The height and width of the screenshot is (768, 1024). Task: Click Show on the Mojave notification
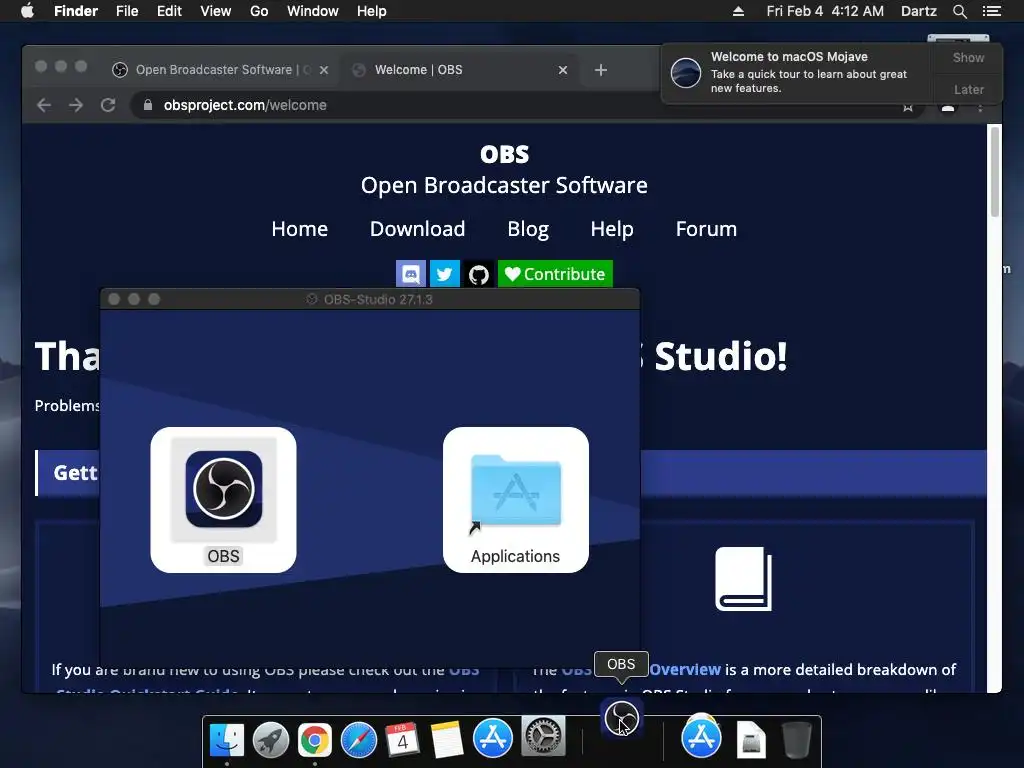pos(968,58)
